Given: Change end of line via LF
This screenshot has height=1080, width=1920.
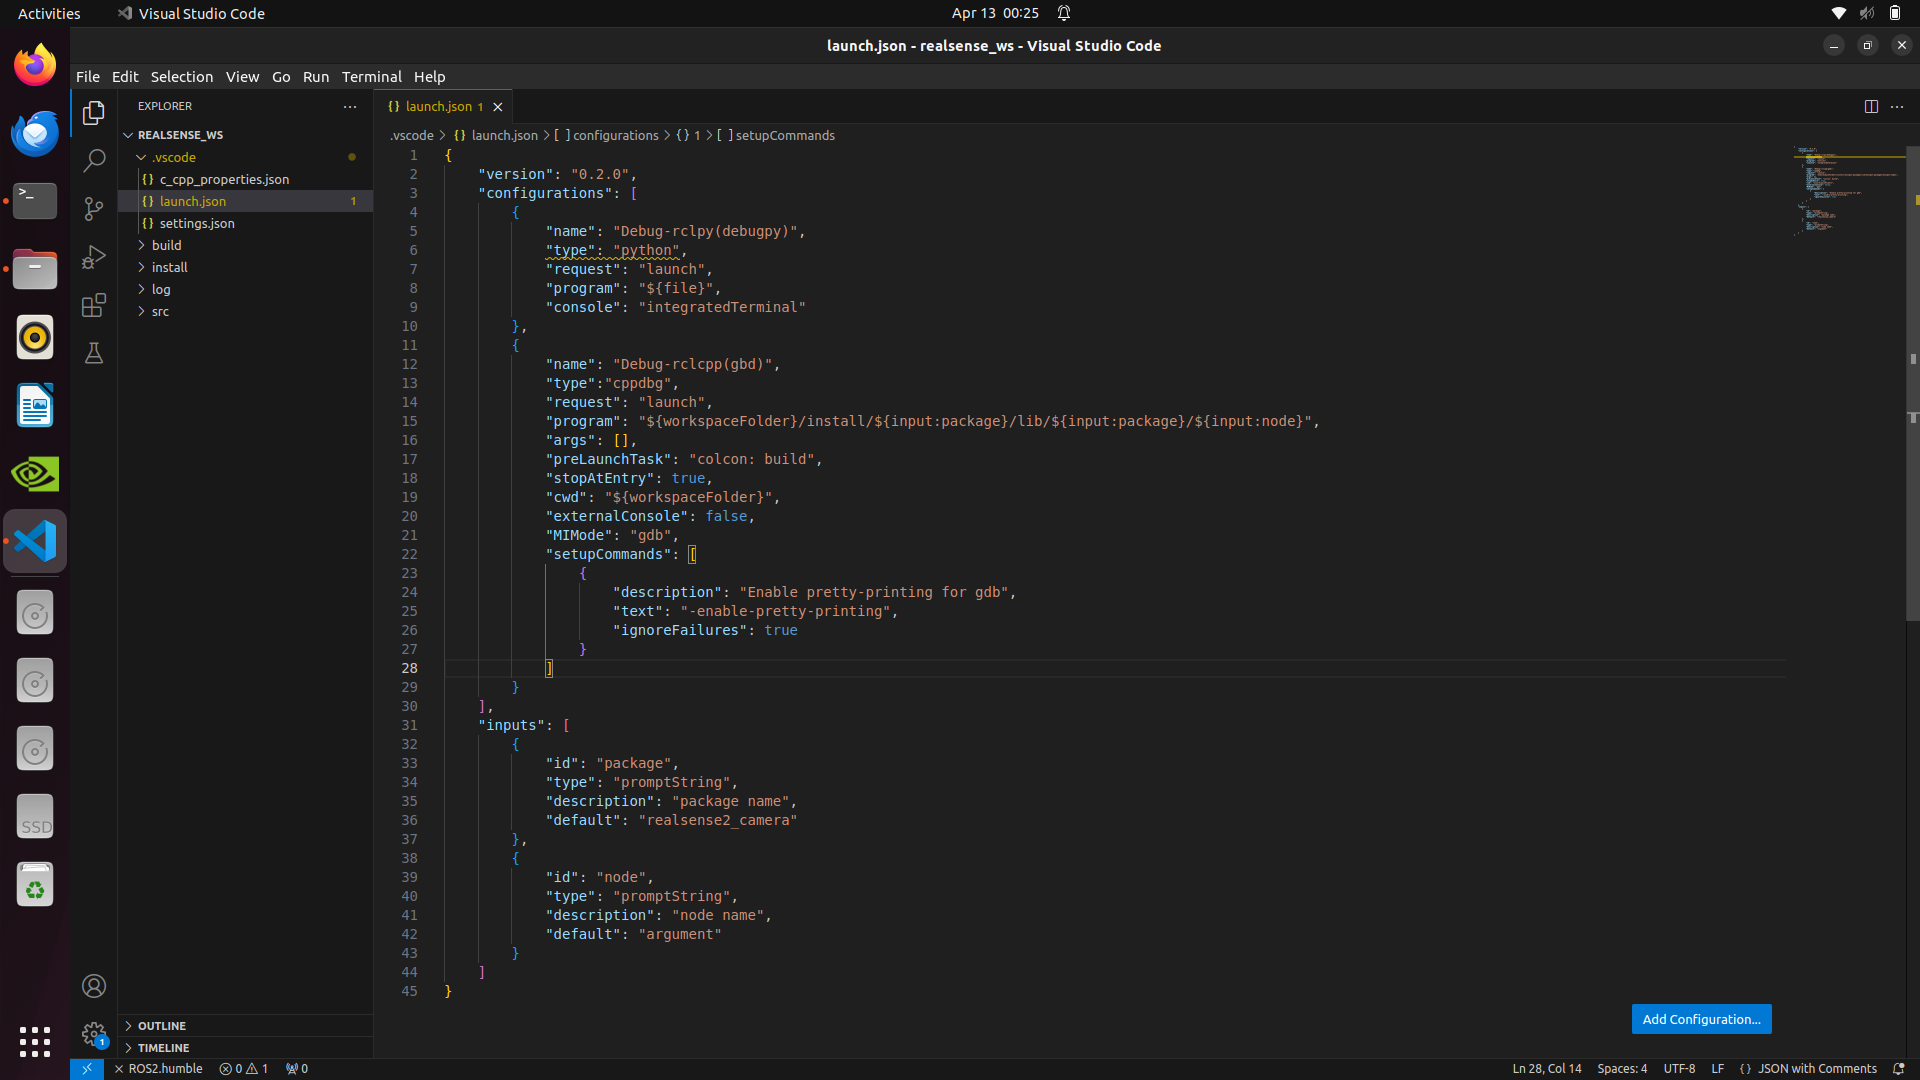Looking at the screenshot, I should (1717, 1069).
